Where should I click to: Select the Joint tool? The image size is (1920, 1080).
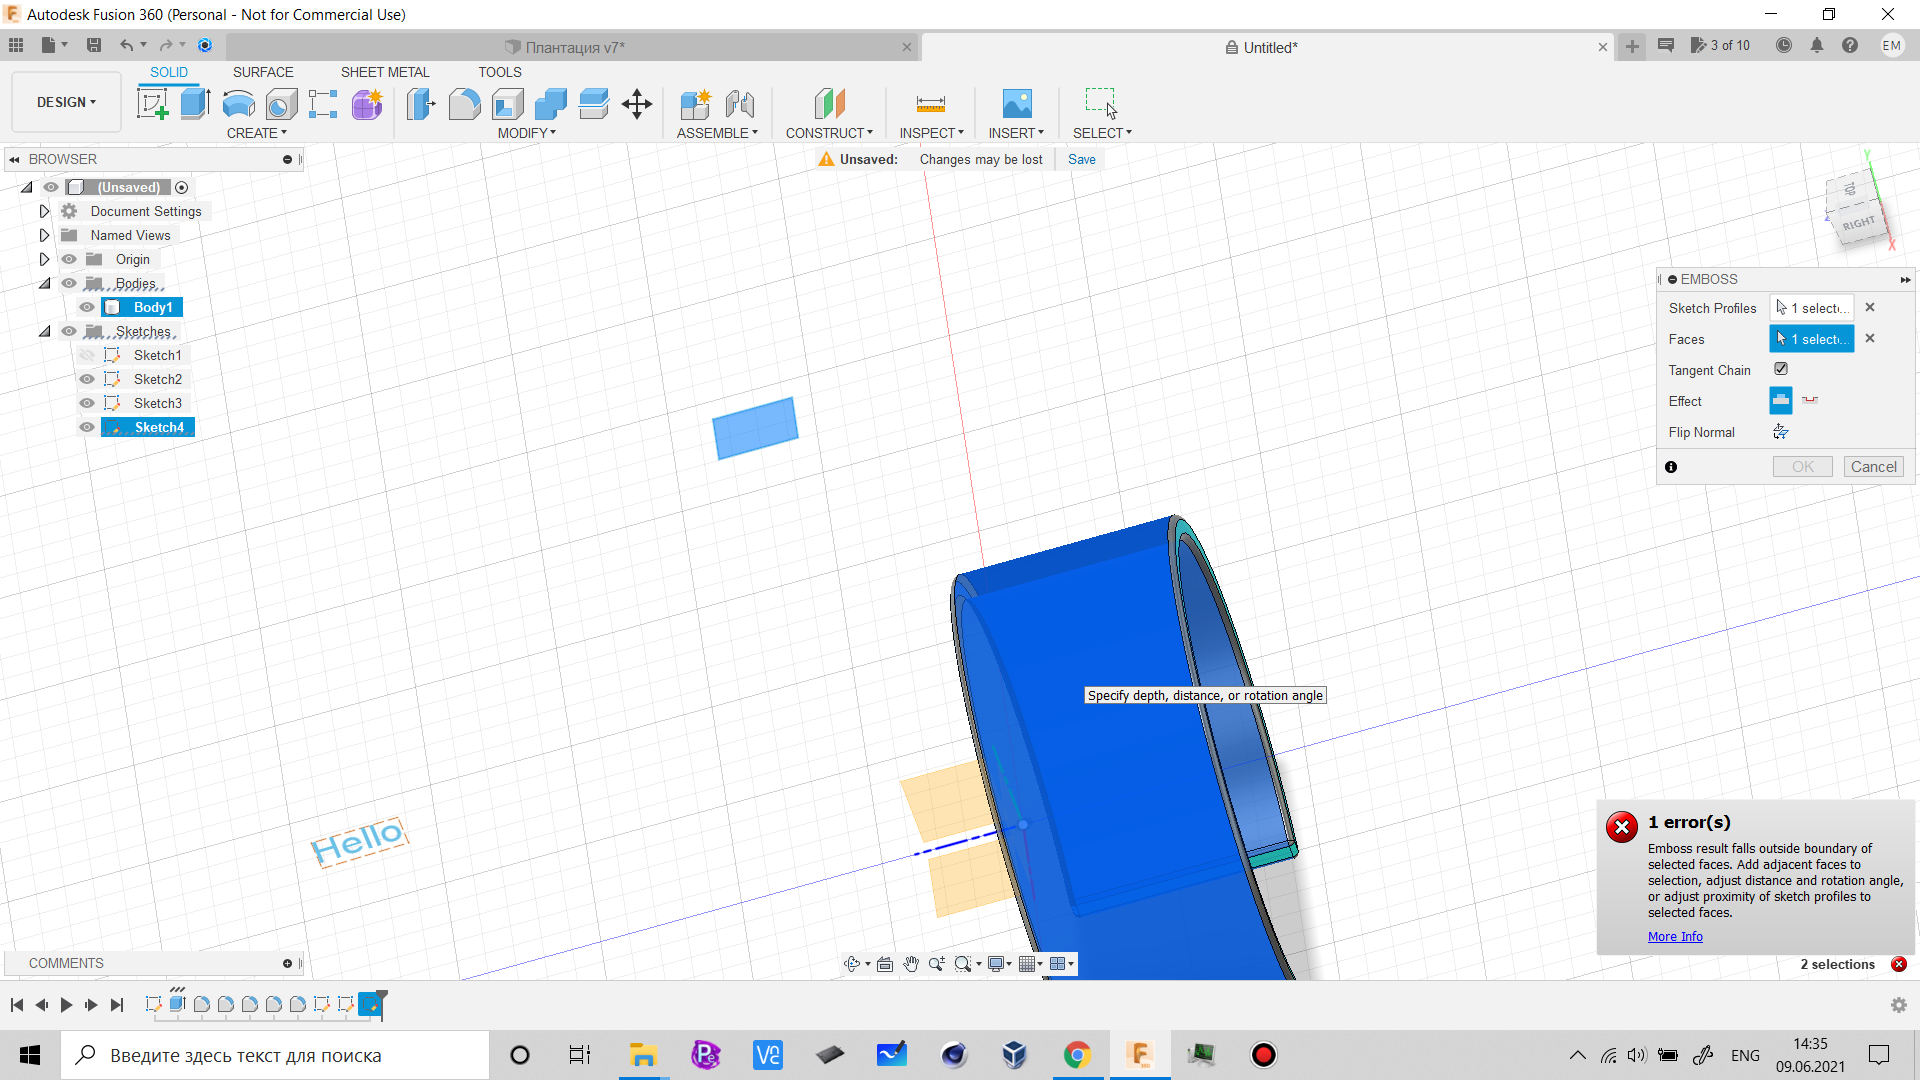(740, 104)
